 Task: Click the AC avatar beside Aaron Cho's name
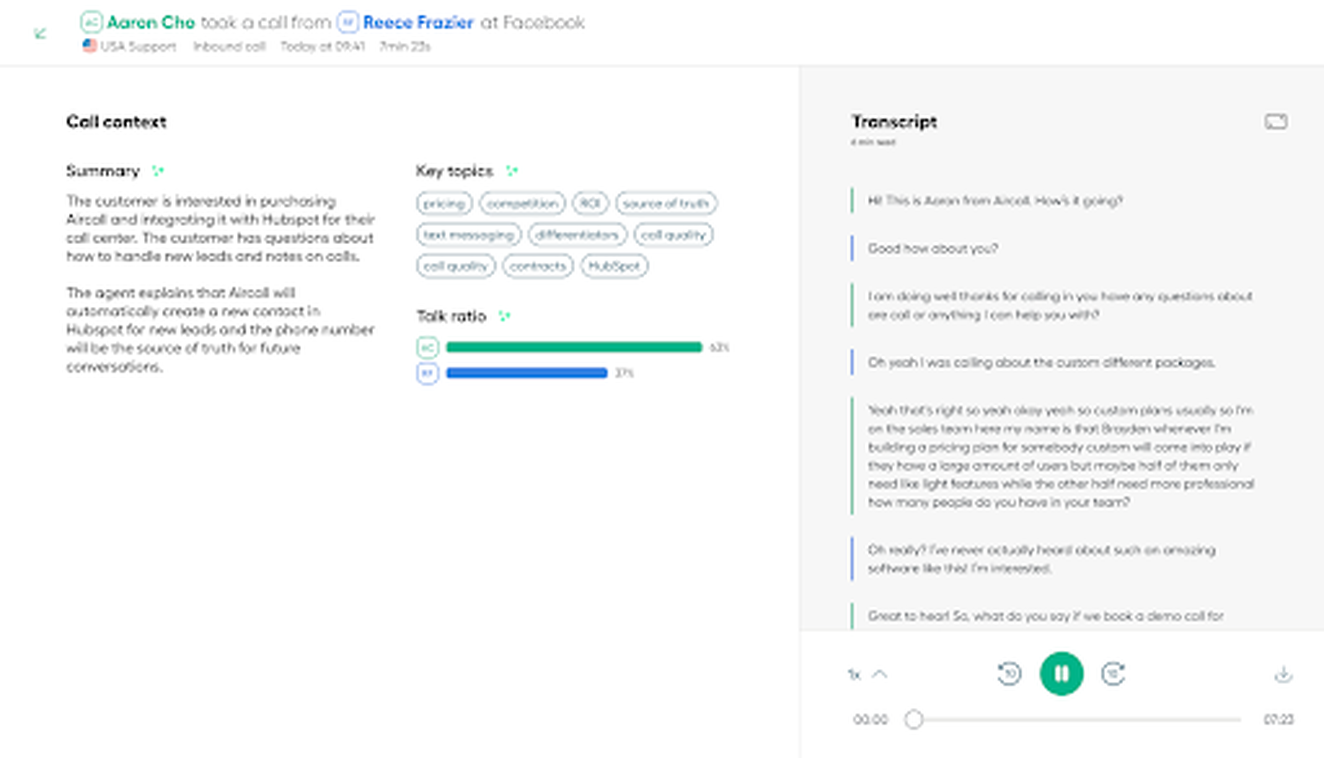[91, 22]
